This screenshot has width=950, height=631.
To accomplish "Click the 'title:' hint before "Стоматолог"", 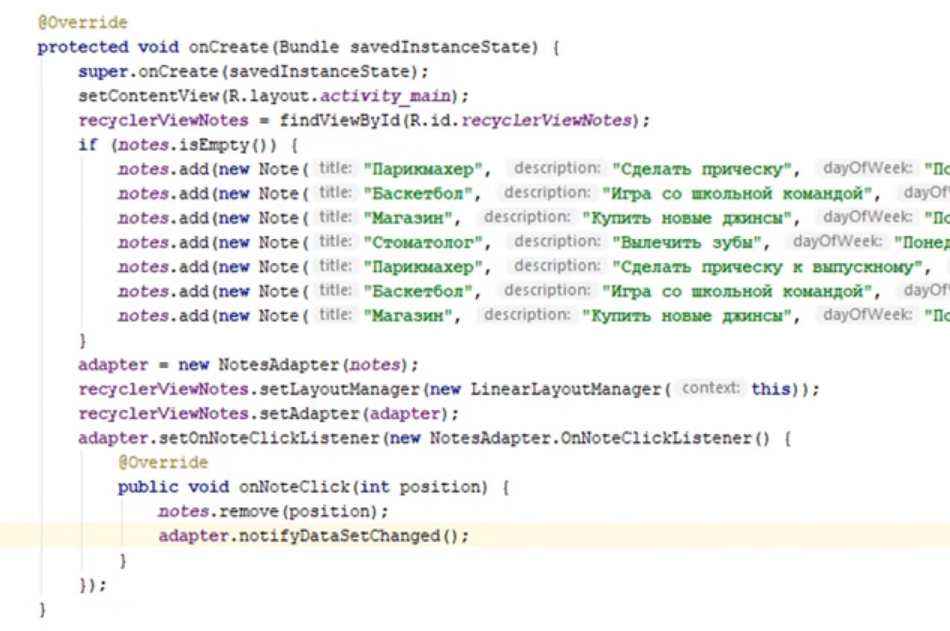I will click(x=335, y=241).
